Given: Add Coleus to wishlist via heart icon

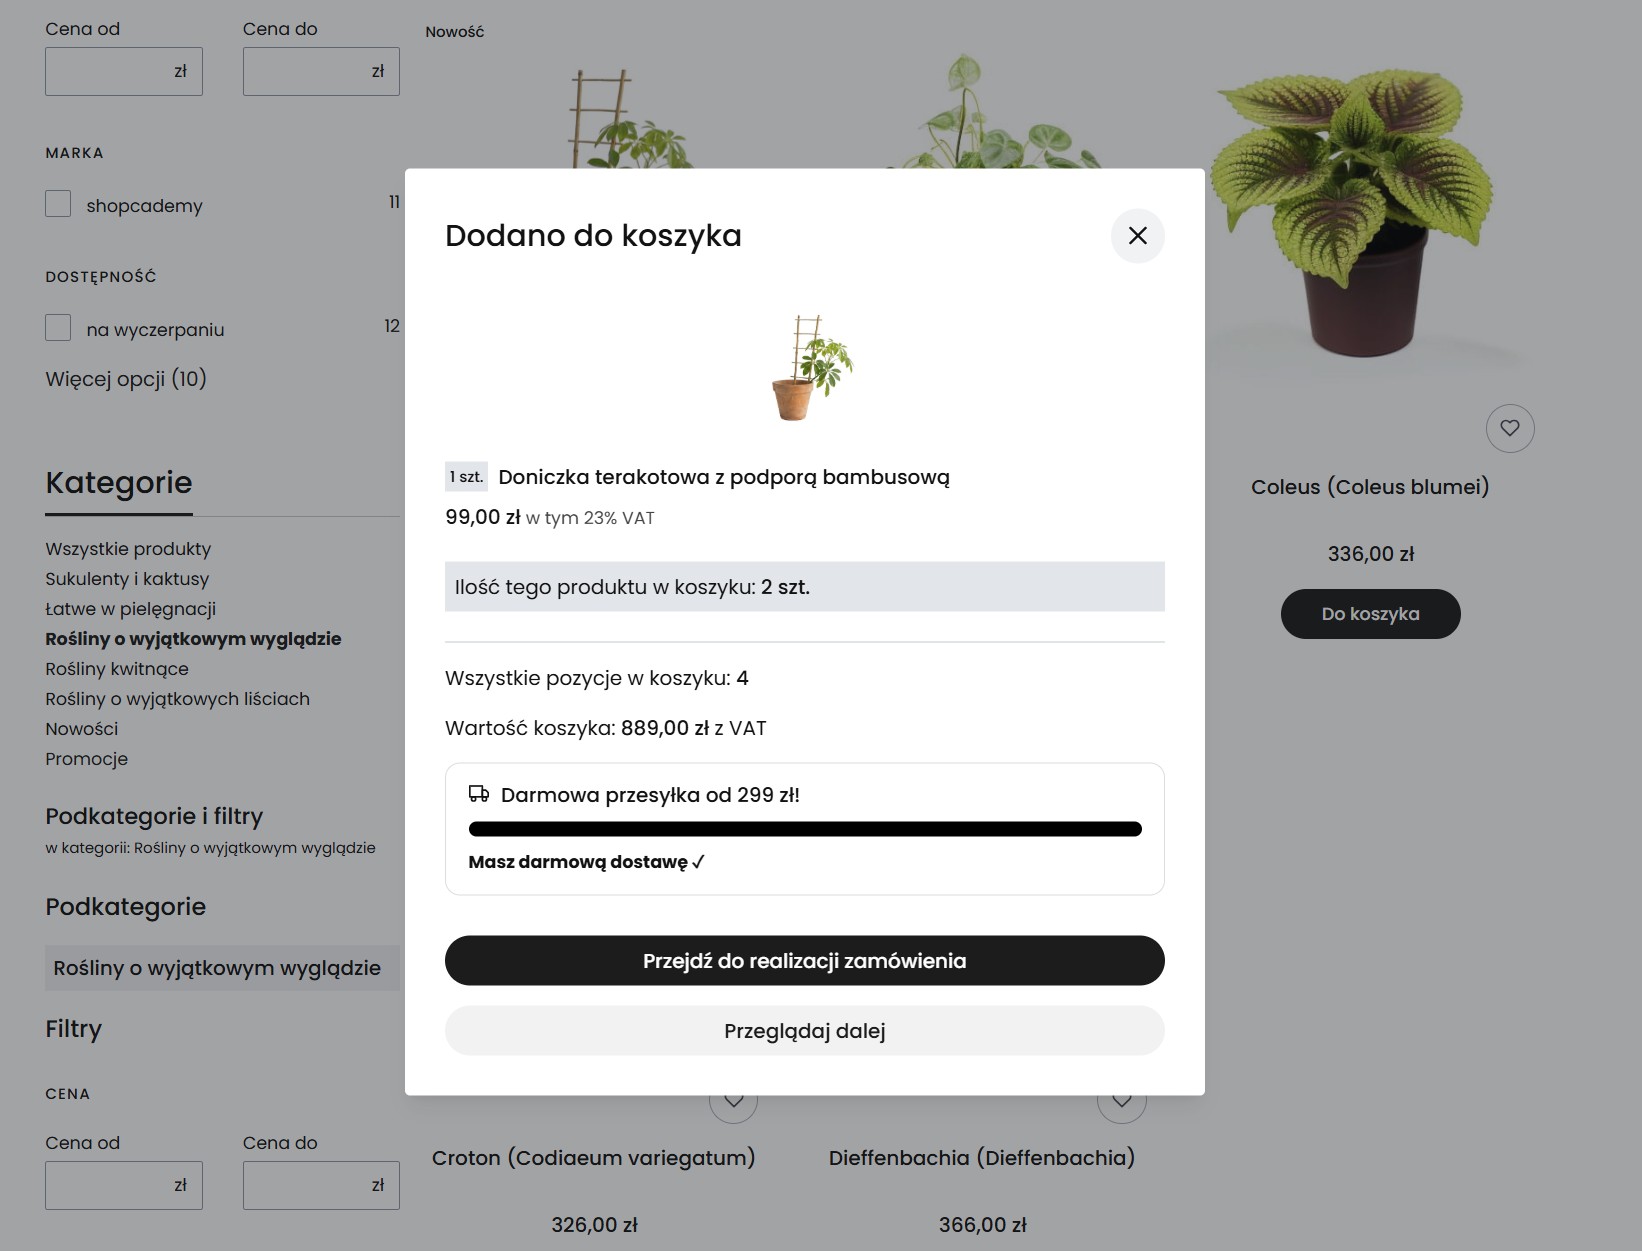Looking at the screenshot, I should pyautogui.click(x=1510, y=428).
